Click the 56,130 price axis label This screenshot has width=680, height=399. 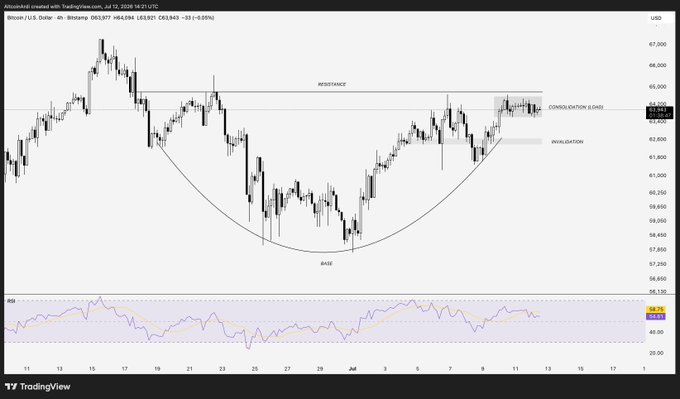(x=658, y=292)
